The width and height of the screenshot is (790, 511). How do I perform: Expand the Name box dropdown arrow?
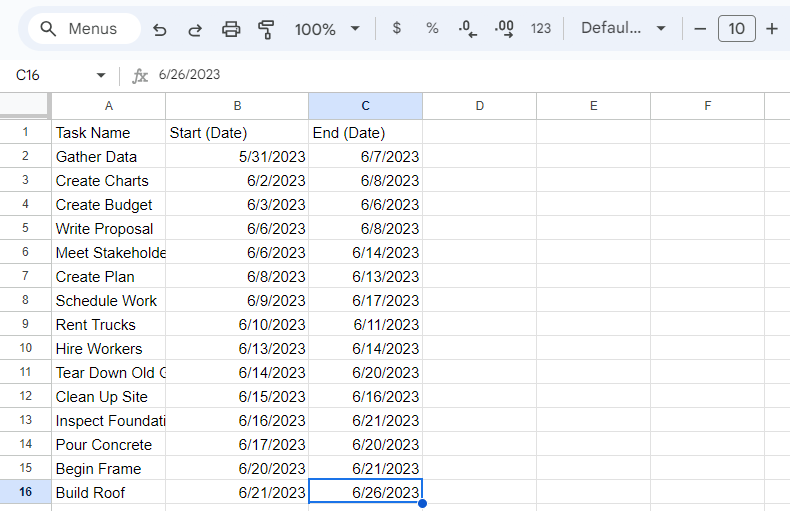point(101,76)
